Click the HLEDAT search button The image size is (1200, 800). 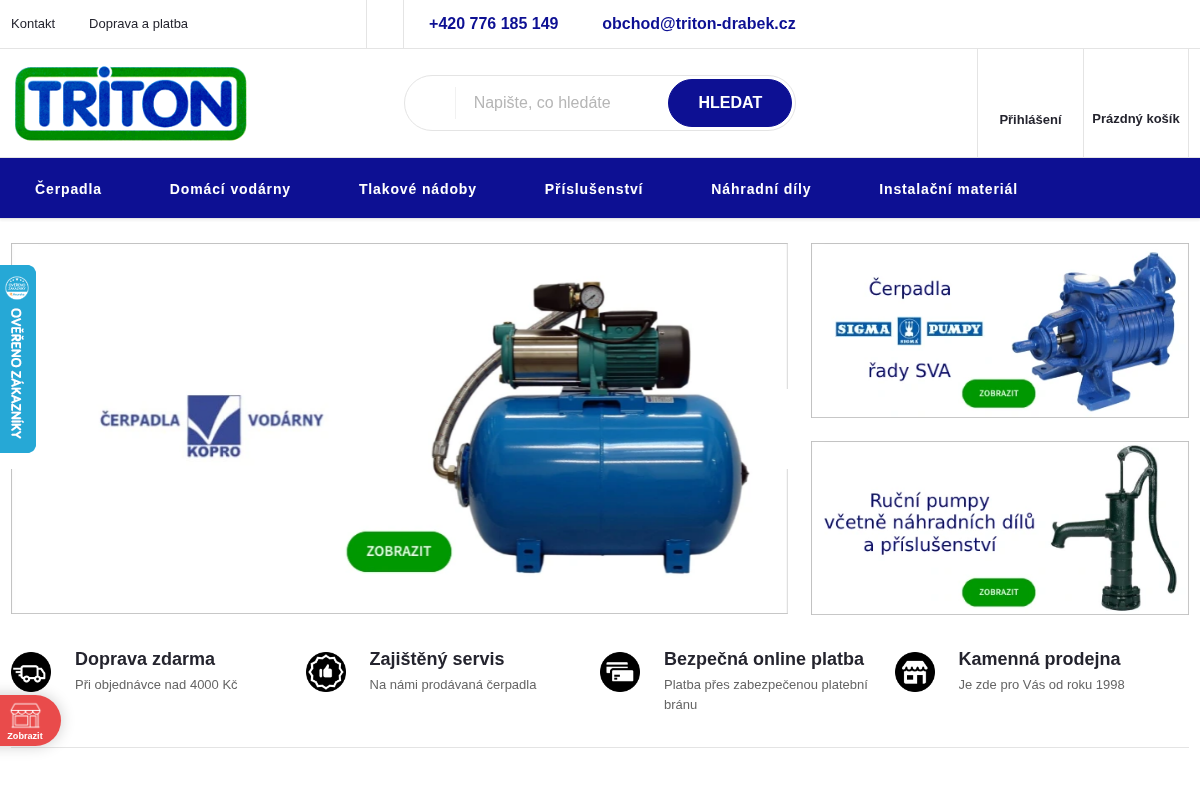(x=730, y=103)
